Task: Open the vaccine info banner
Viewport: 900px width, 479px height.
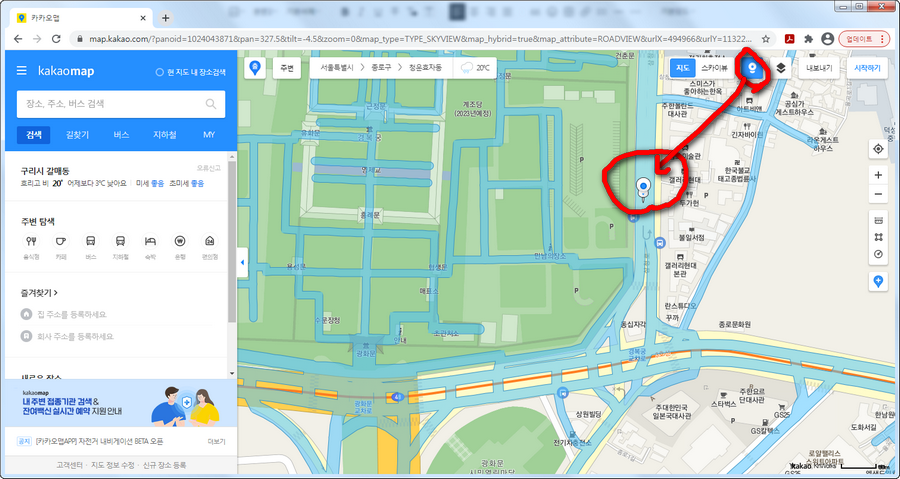Action: click(x=121, y=403)
